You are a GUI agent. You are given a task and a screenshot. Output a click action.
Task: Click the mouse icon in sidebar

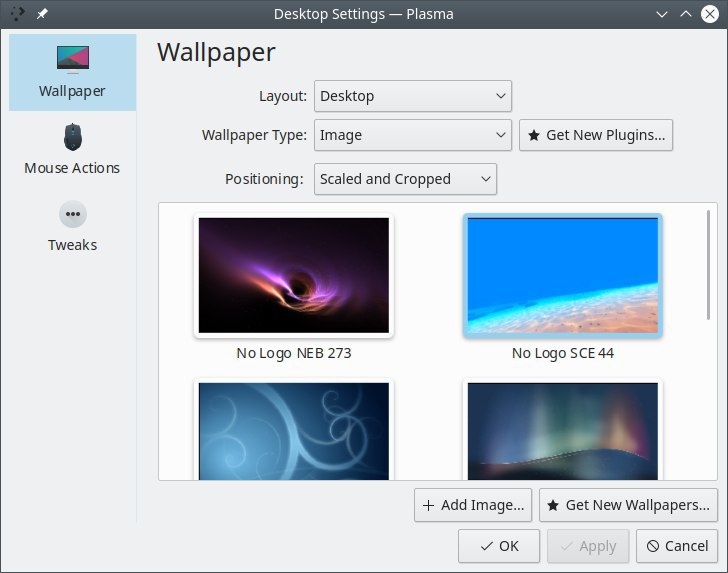tap(73, 137)
